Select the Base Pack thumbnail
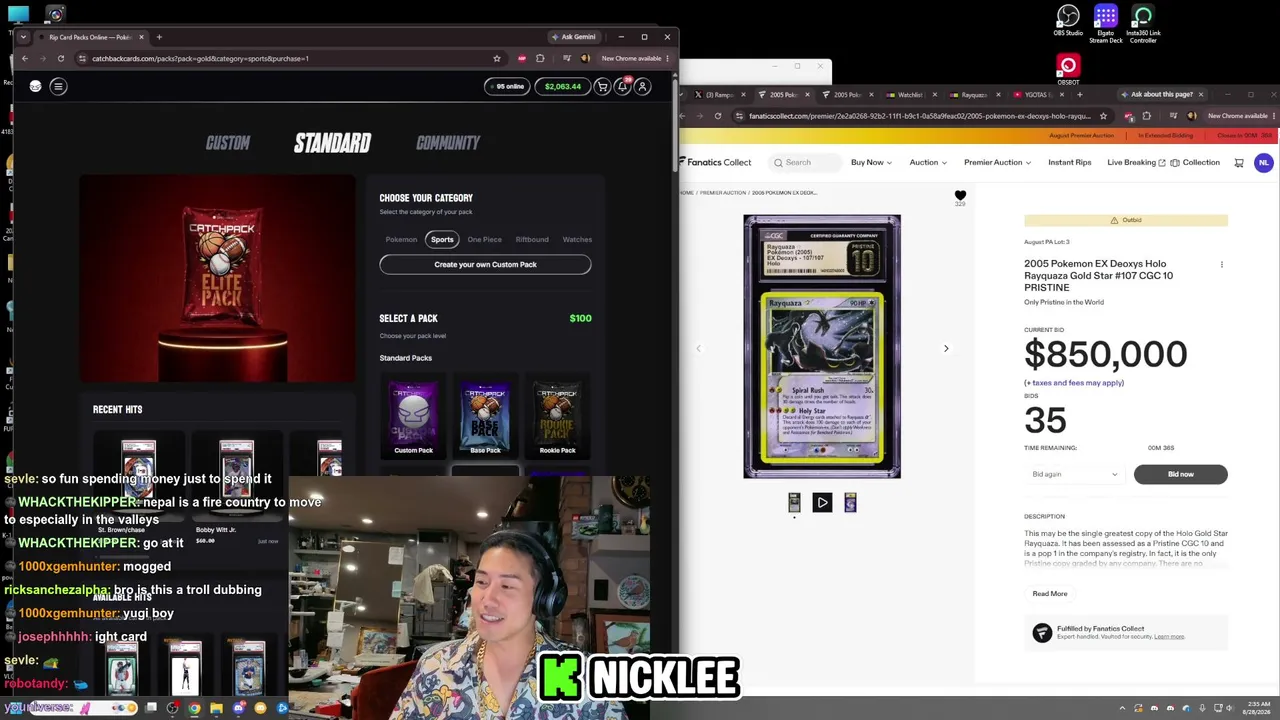The width and height of the screenshot is (1280, 720). 485,418
